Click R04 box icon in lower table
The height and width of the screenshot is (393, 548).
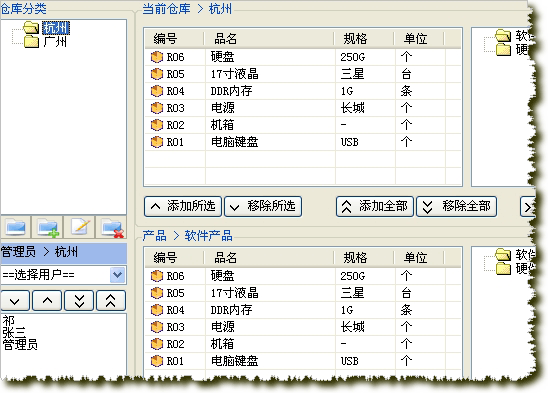[x=157, y=310]
